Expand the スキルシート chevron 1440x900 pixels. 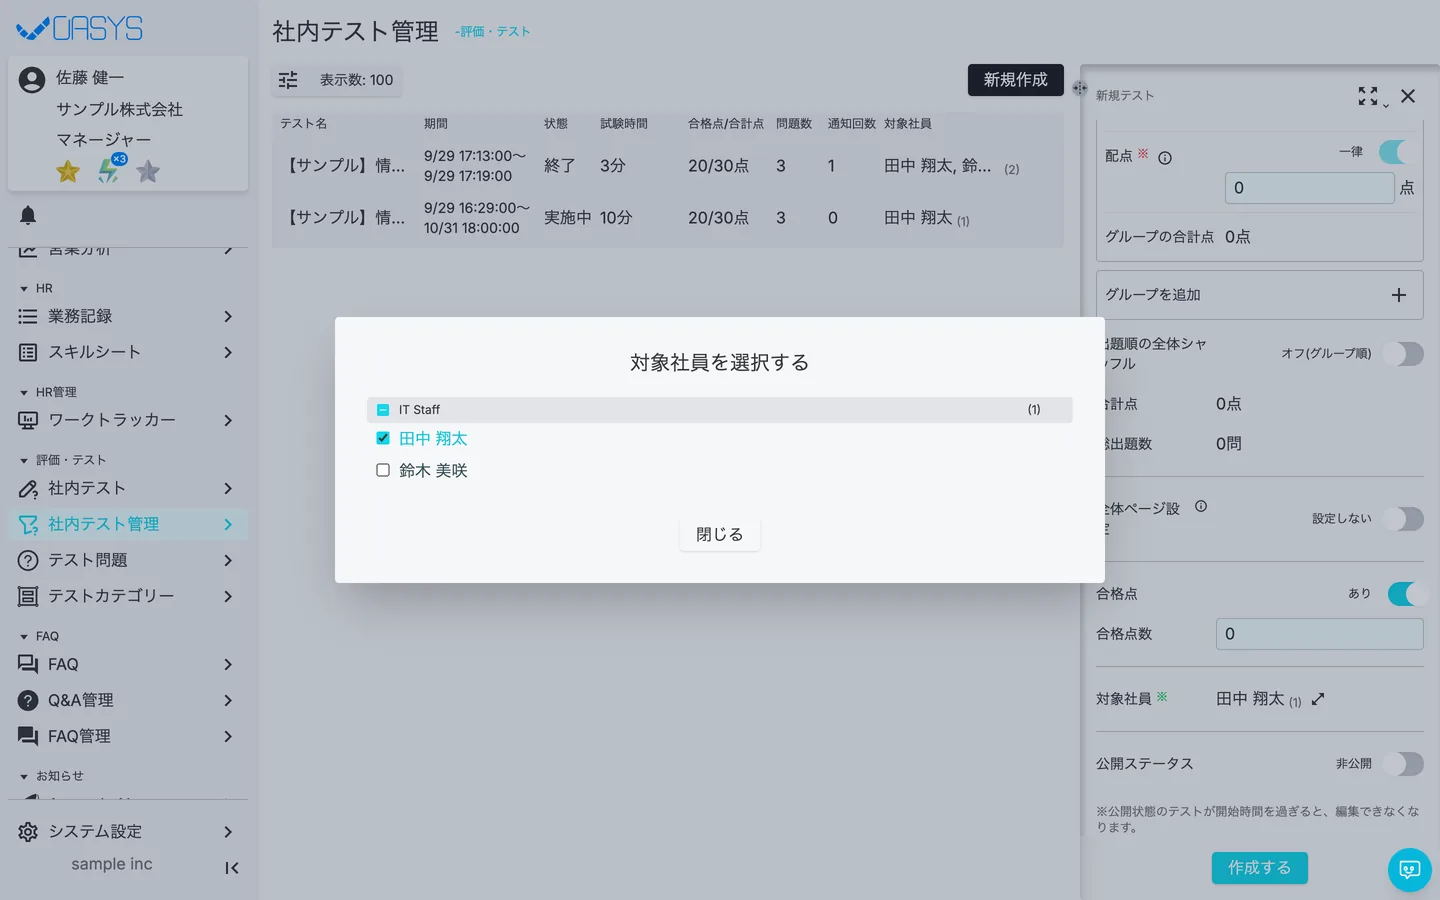pos(228,352)
